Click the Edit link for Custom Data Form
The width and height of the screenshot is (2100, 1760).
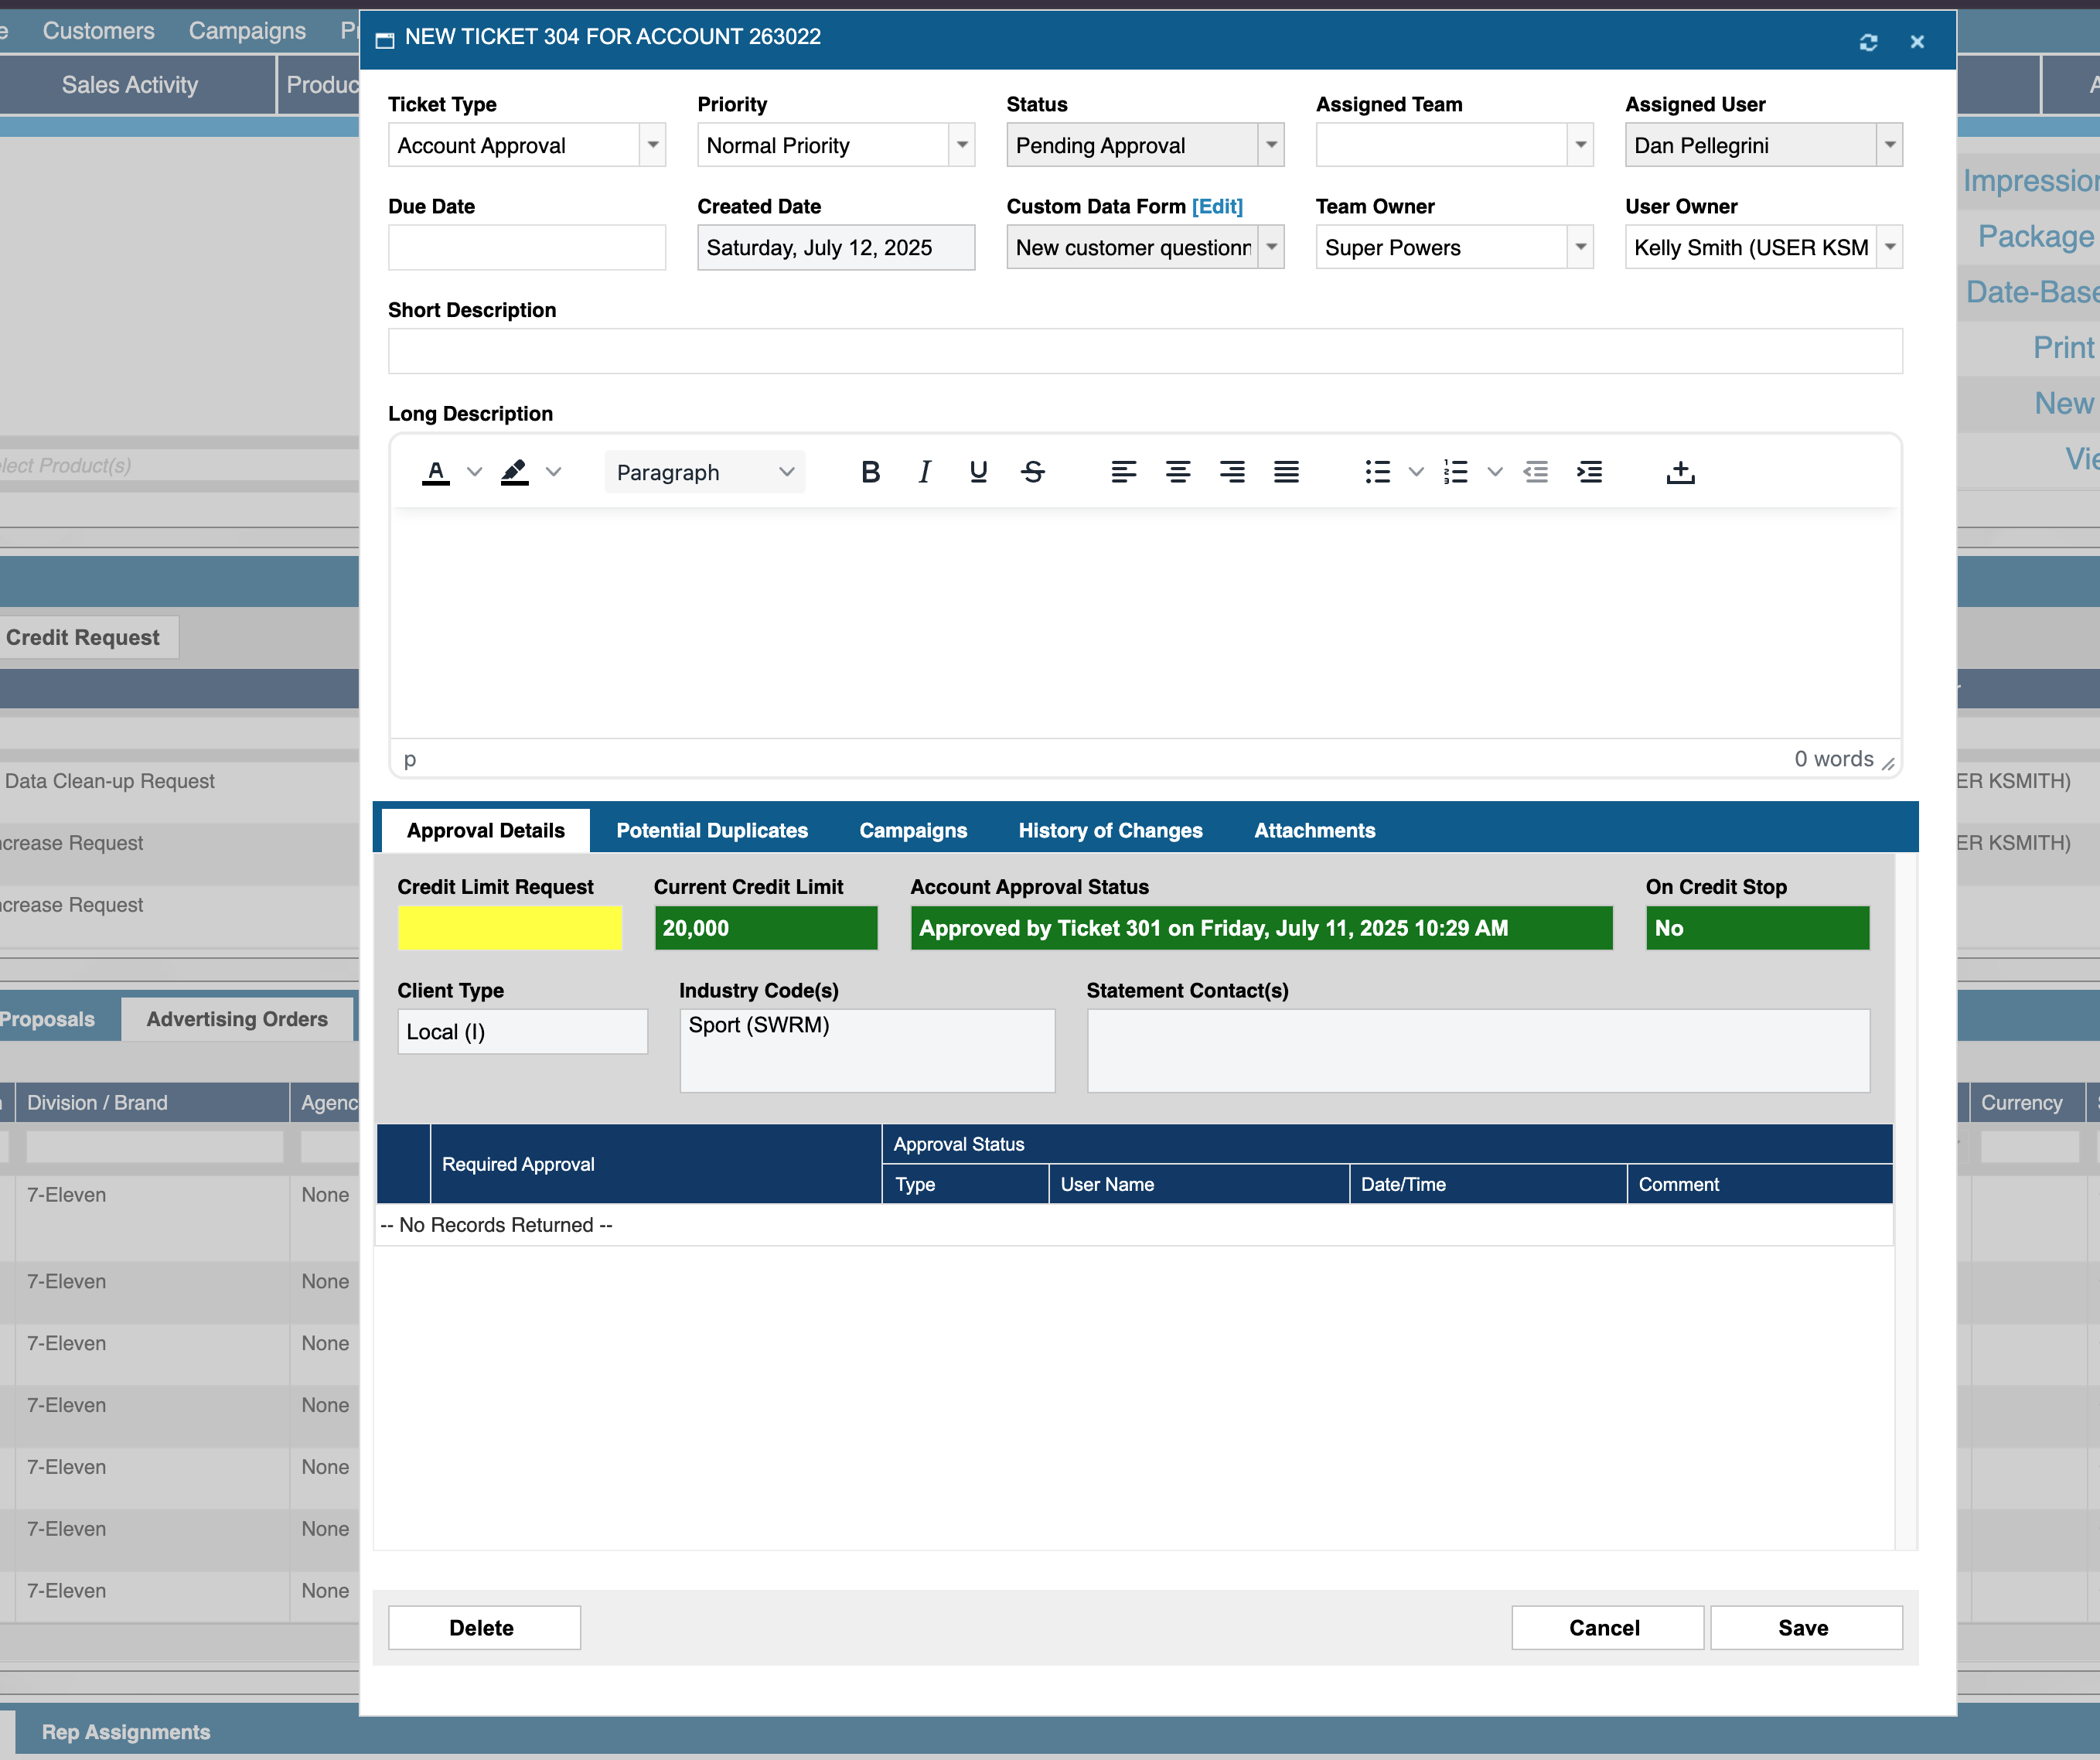click(1217, 206)
